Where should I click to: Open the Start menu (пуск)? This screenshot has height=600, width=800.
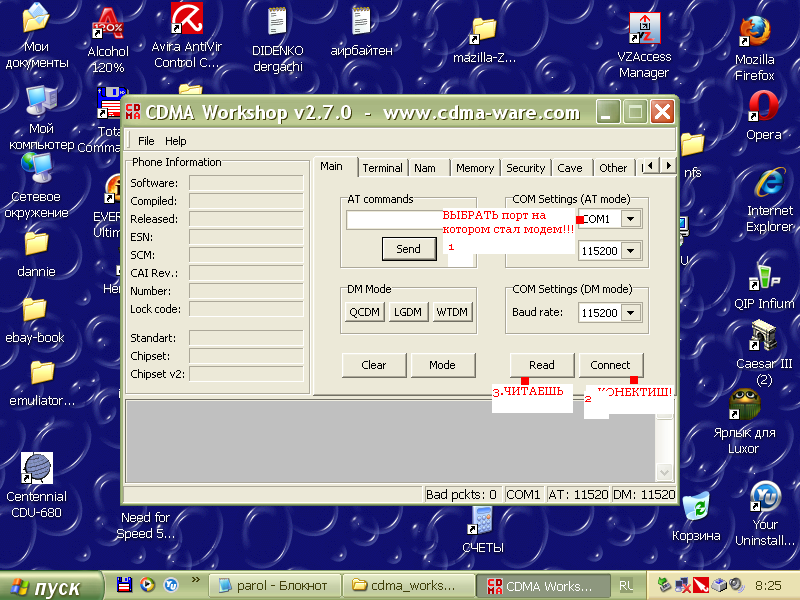(50, 586)
